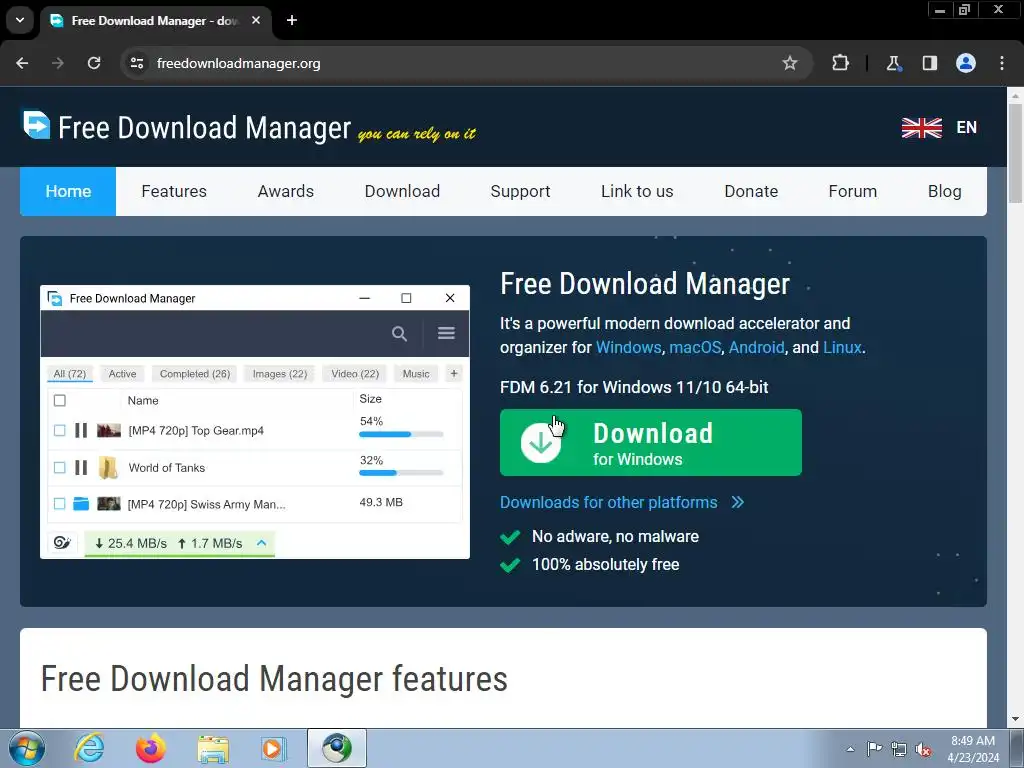Open the Forum nav item
The image size is (1024, 768).
tap(852, 191)
